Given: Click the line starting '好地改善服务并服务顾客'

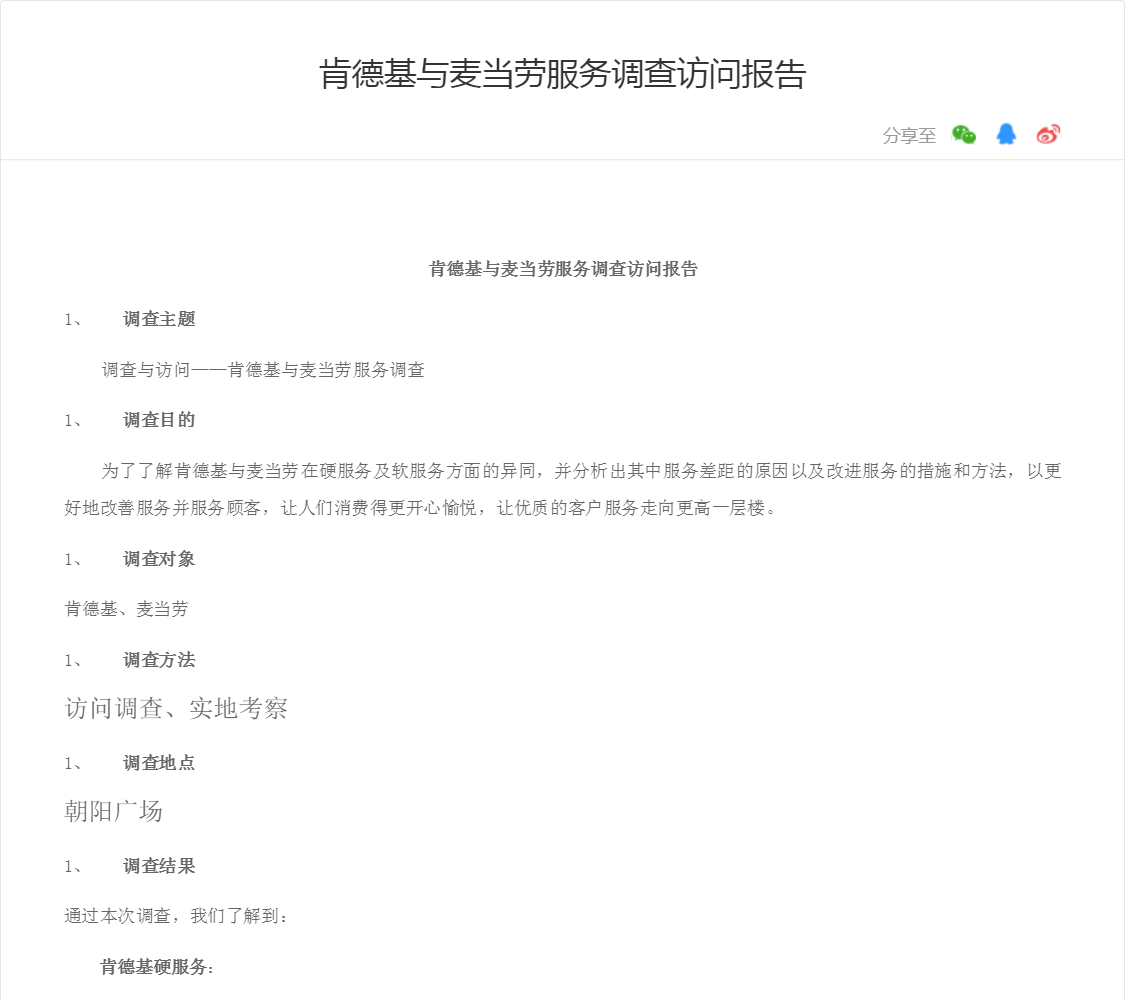Looking at the screenshot, I should tap(420, 509).
